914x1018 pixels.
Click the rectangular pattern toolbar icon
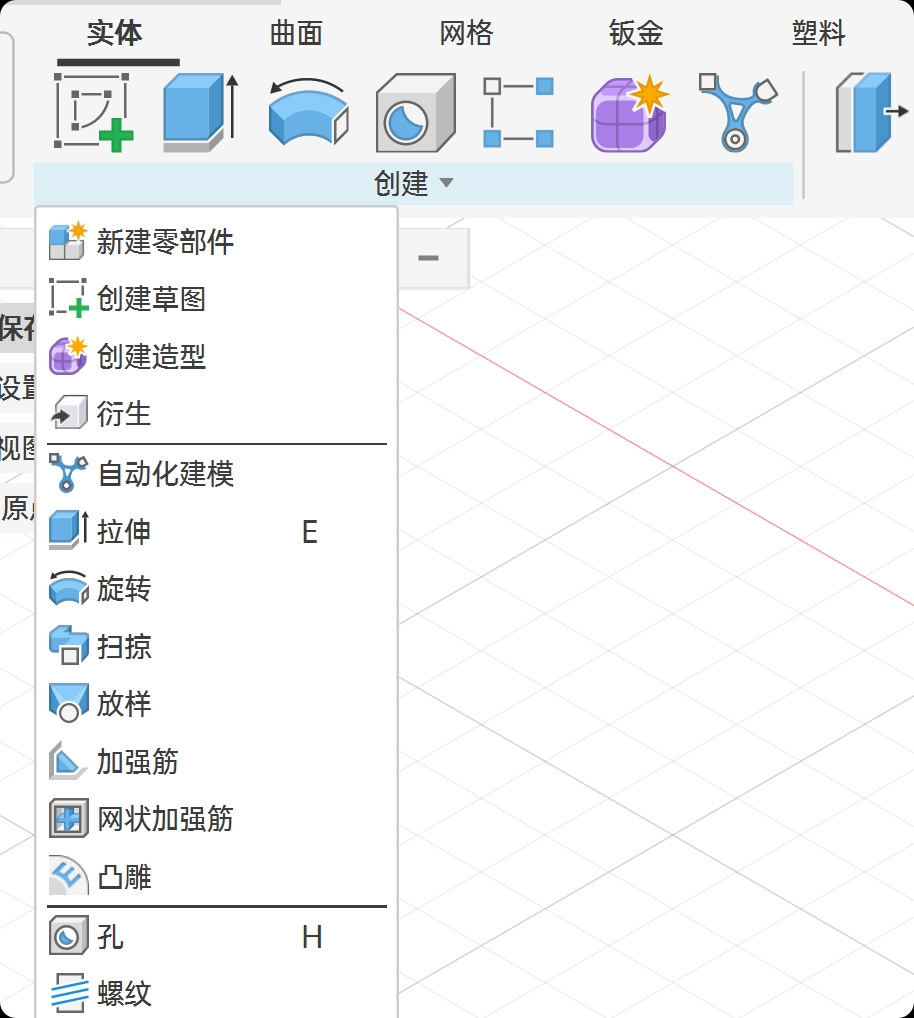click(519, 112)
